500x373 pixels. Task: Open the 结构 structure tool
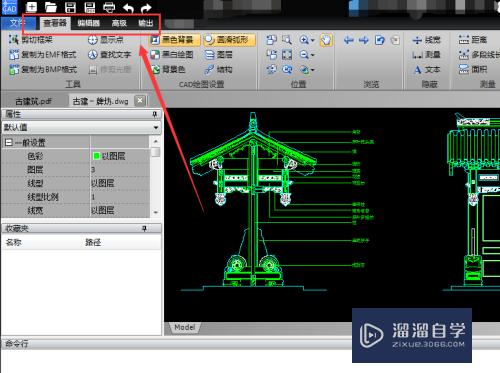coord(219,69)
